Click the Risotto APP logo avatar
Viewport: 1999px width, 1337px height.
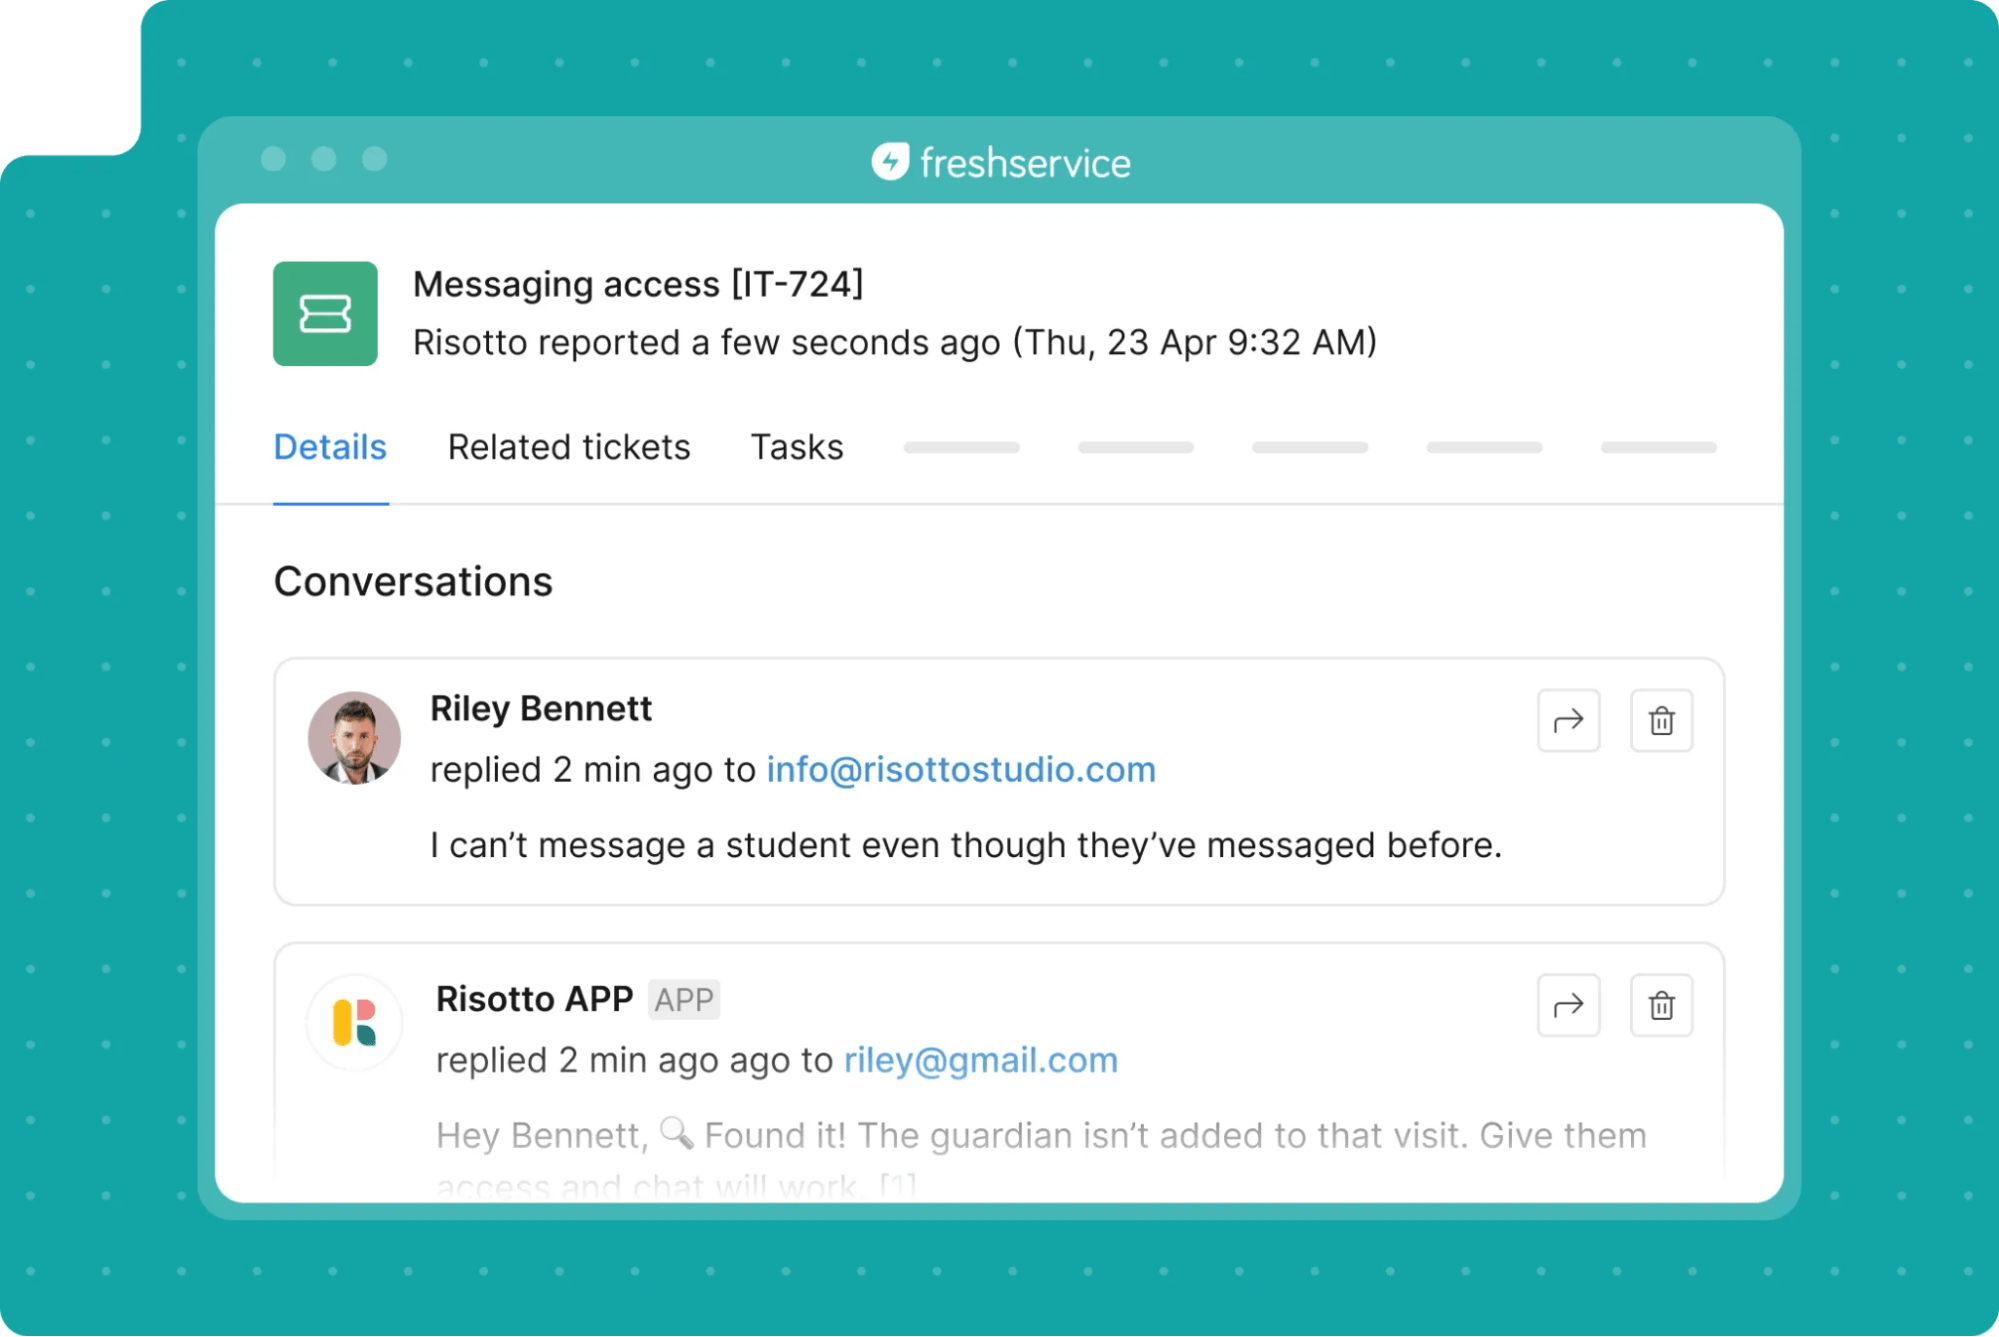pyautogui.click(x=354, y=1022)
